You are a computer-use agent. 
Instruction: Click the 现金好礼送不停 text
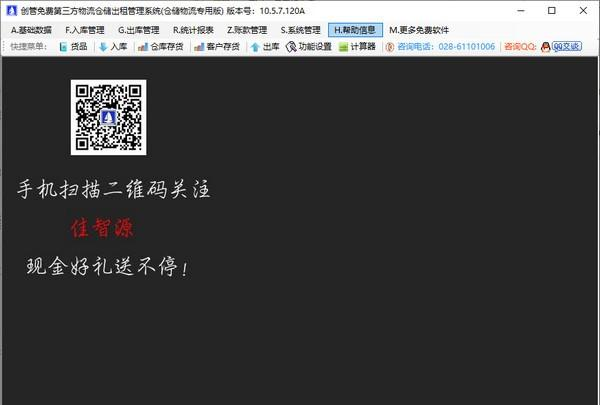(x=107, y=266)
